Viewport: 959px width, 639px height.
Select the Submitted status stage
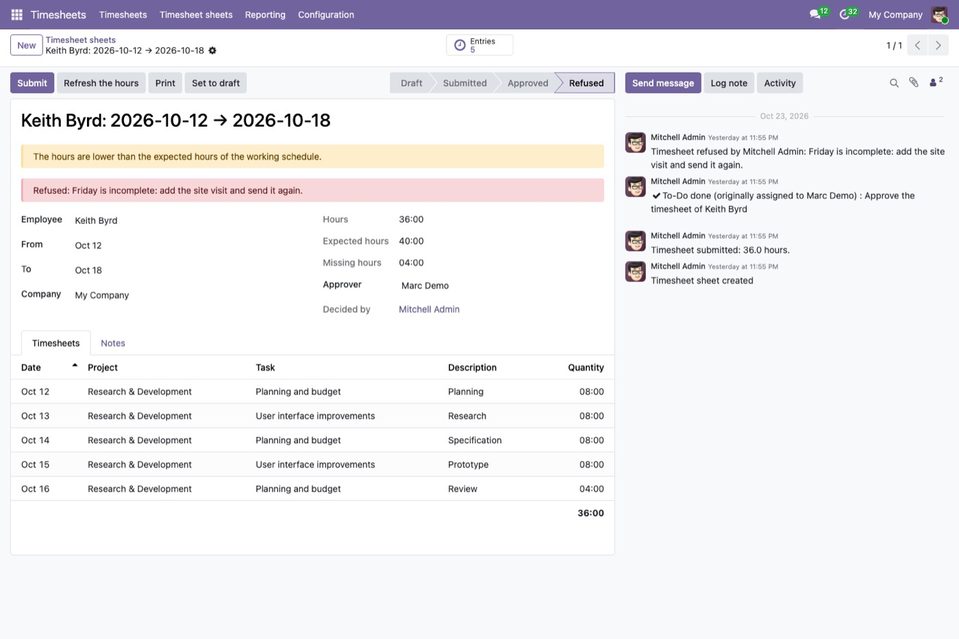465,83
